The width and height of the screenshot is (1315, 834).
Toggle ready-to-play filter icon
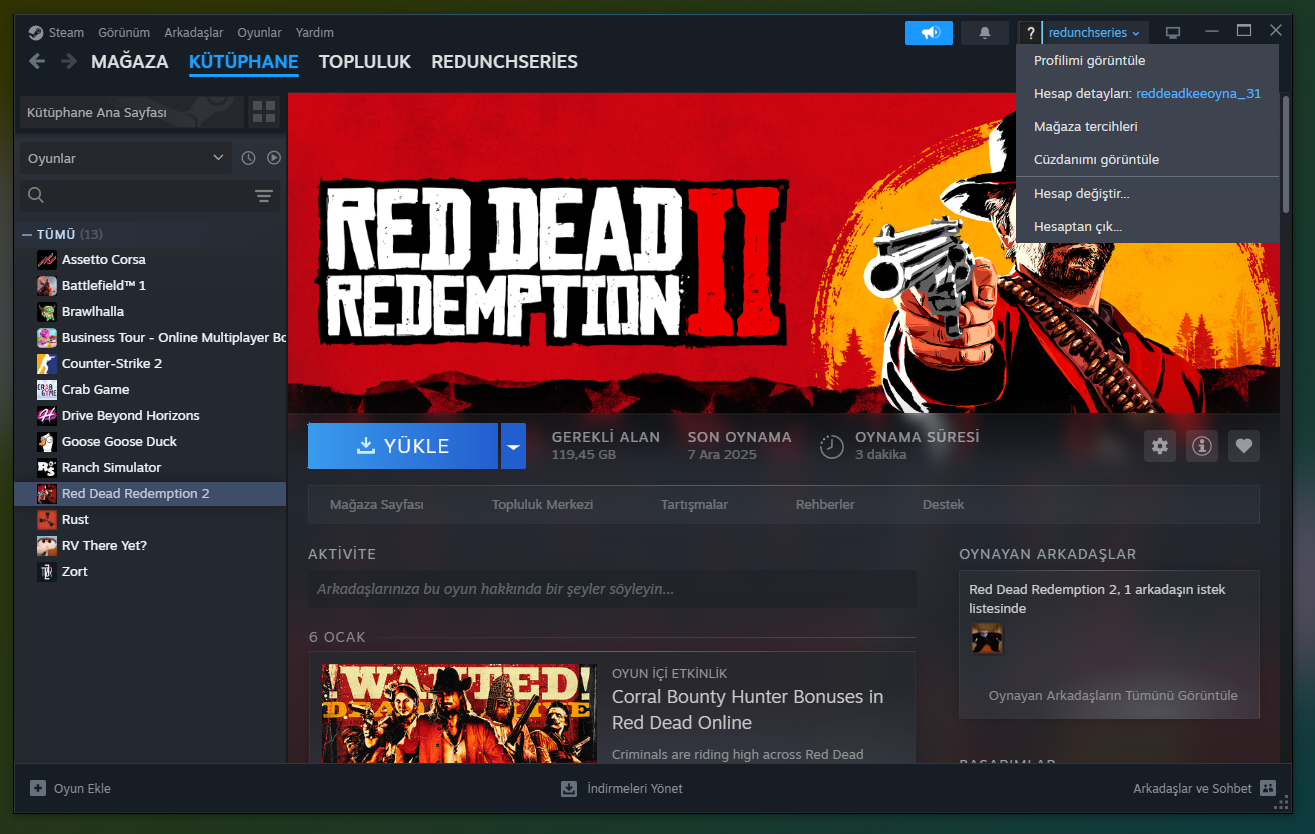(274, 158)
